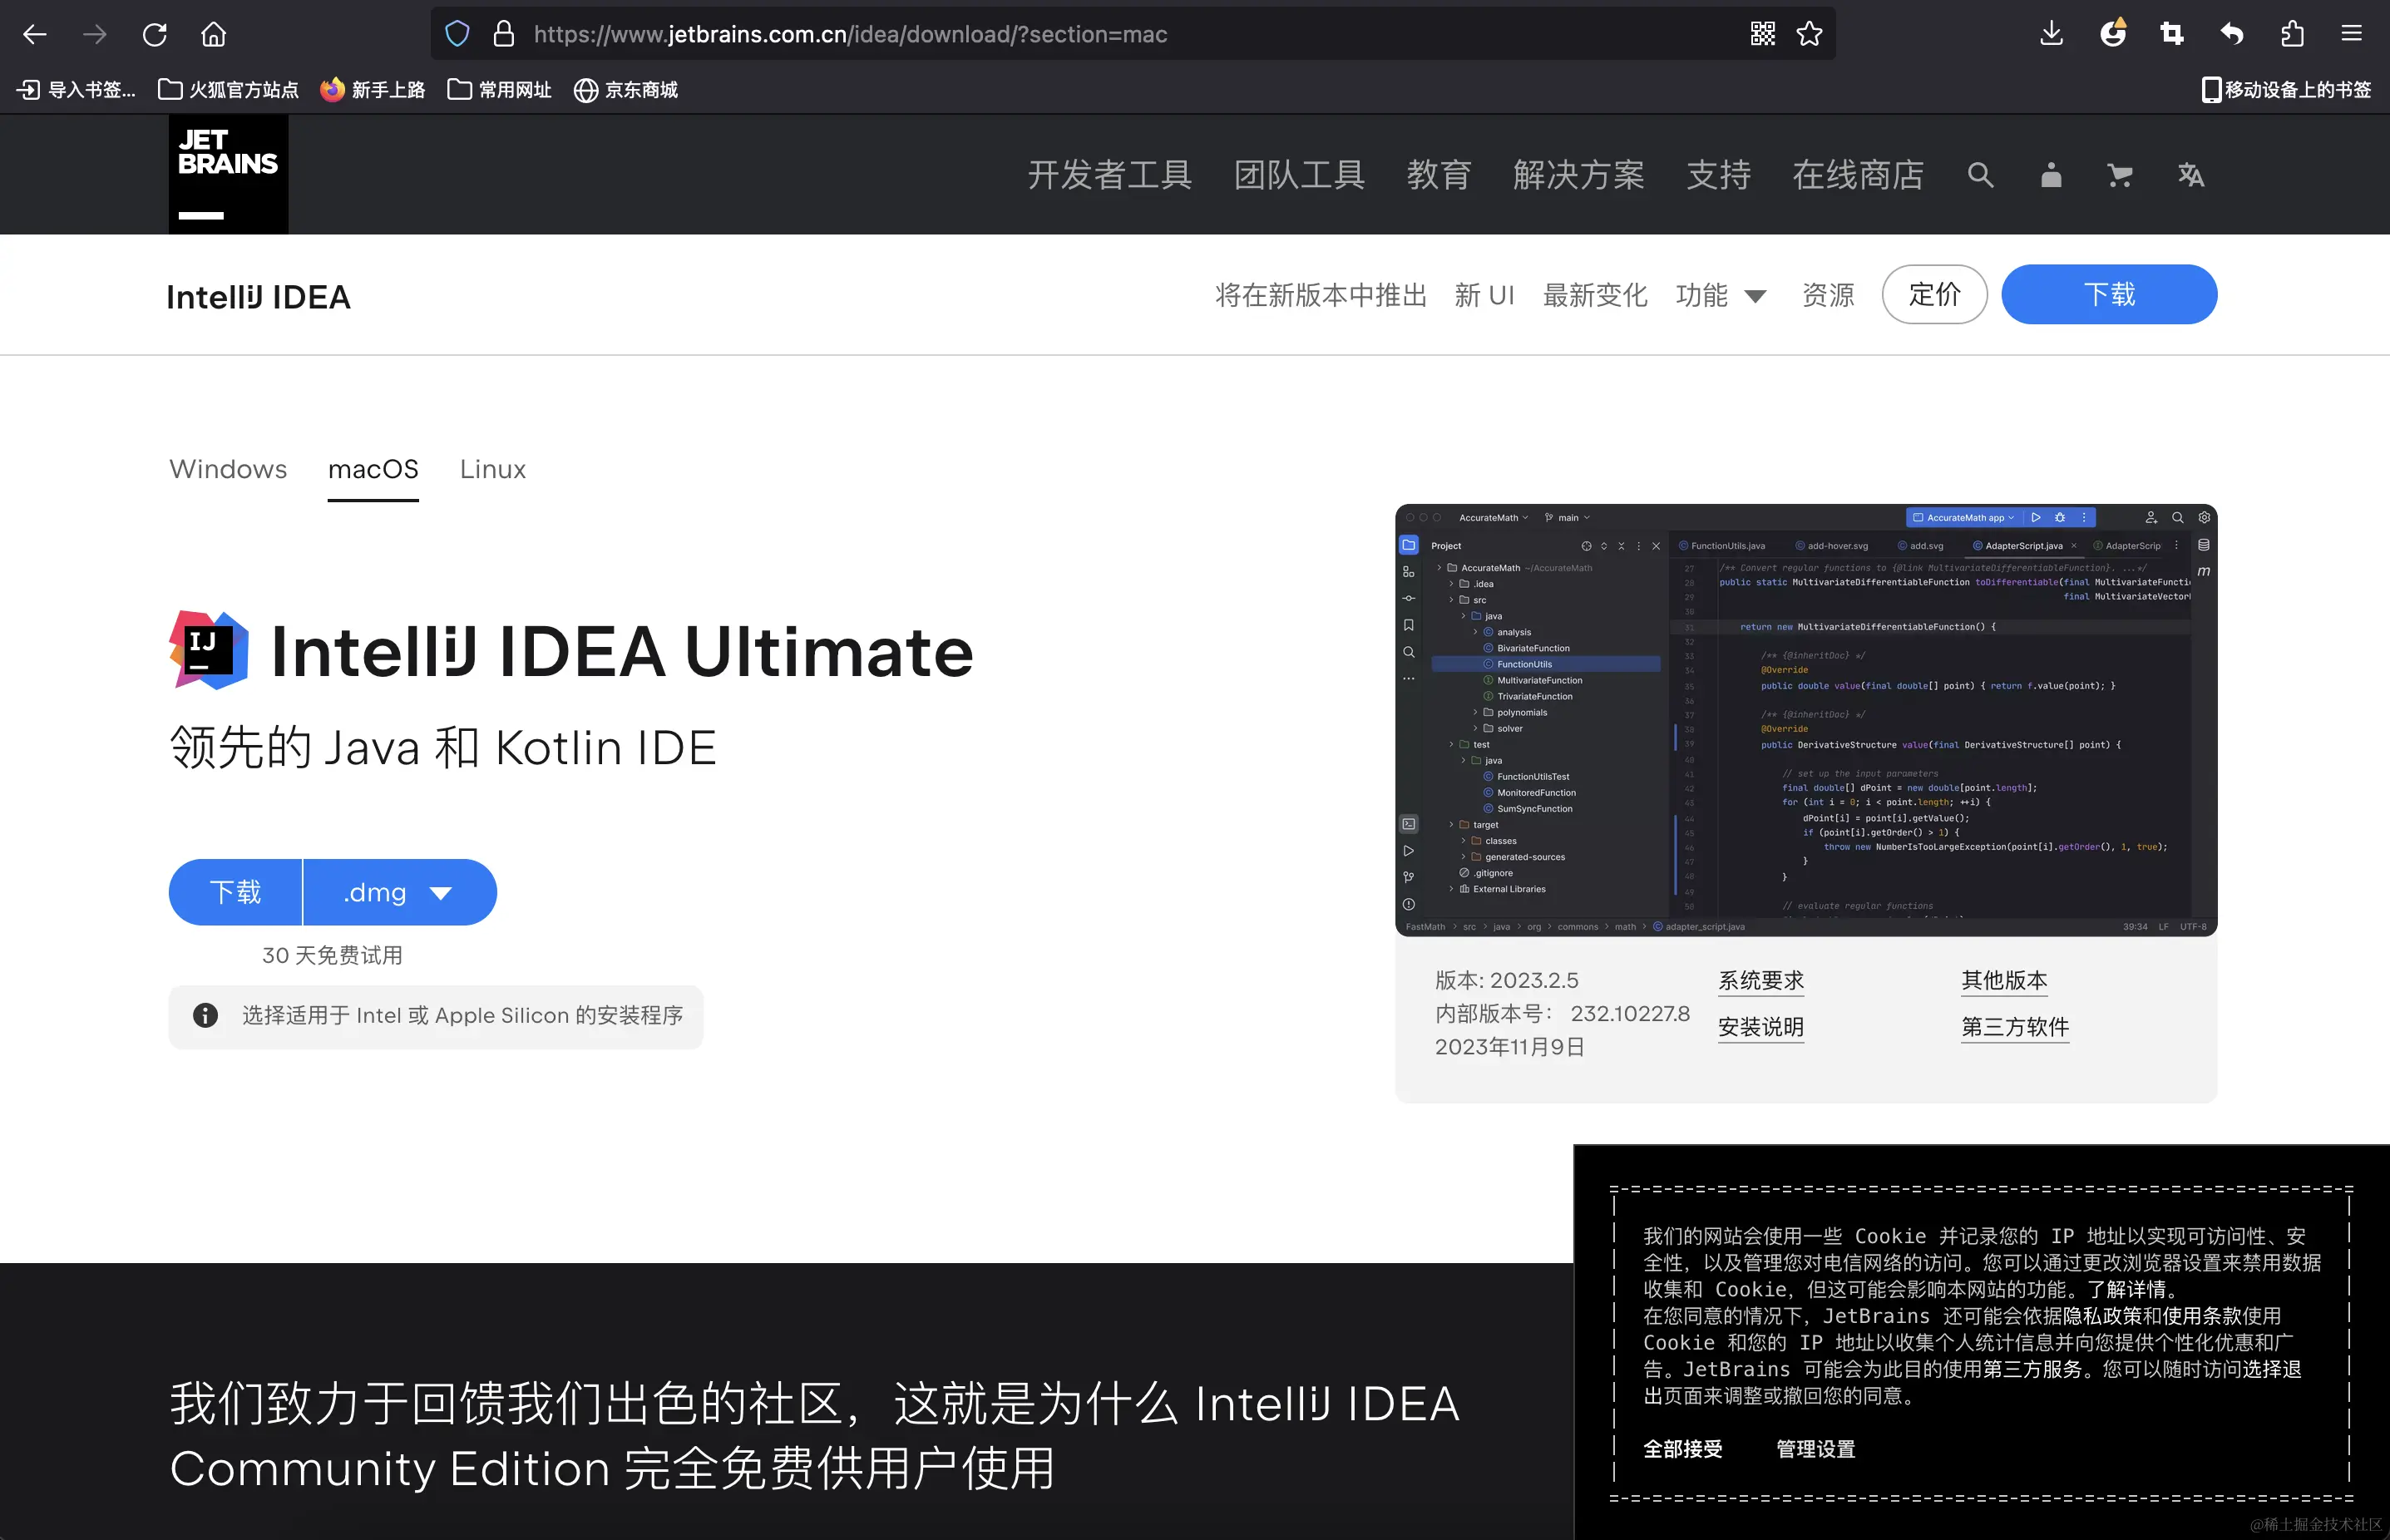Open the 安装说明 link

coord(1761,1027)
